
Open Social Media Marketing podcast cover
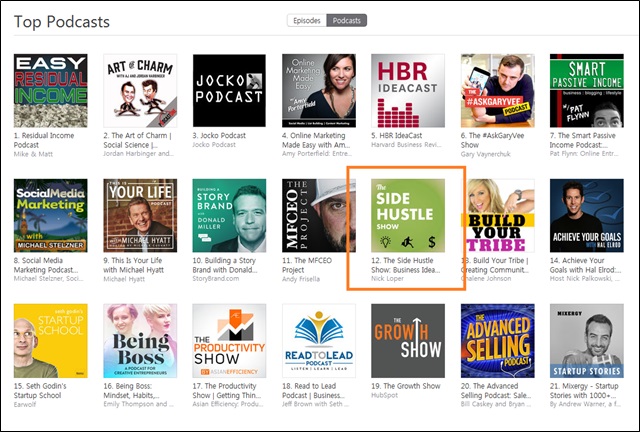click(50, 215)
